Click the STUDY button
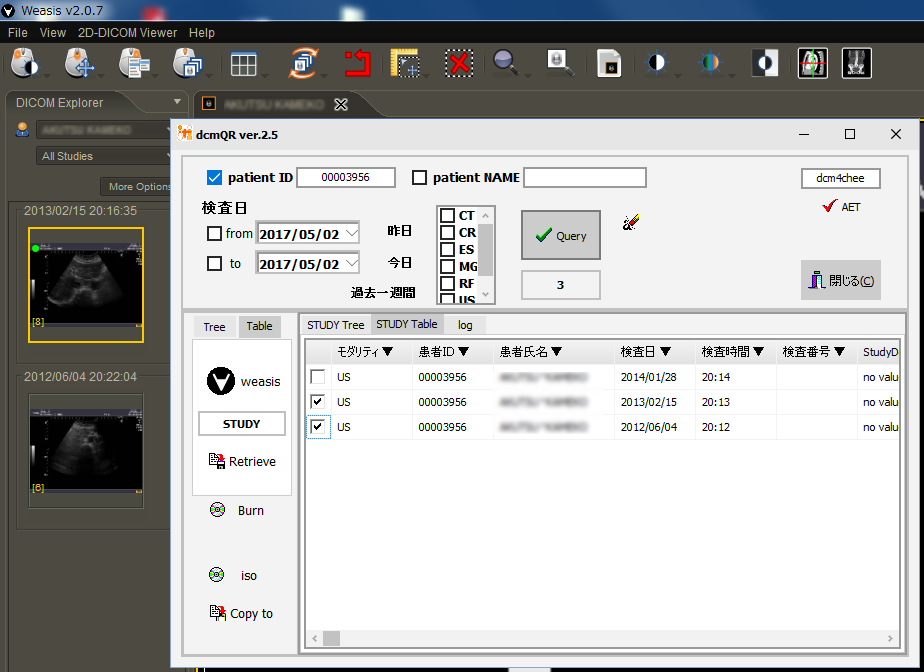This screenshot has width=924, height=672. [x=242, y=424]
